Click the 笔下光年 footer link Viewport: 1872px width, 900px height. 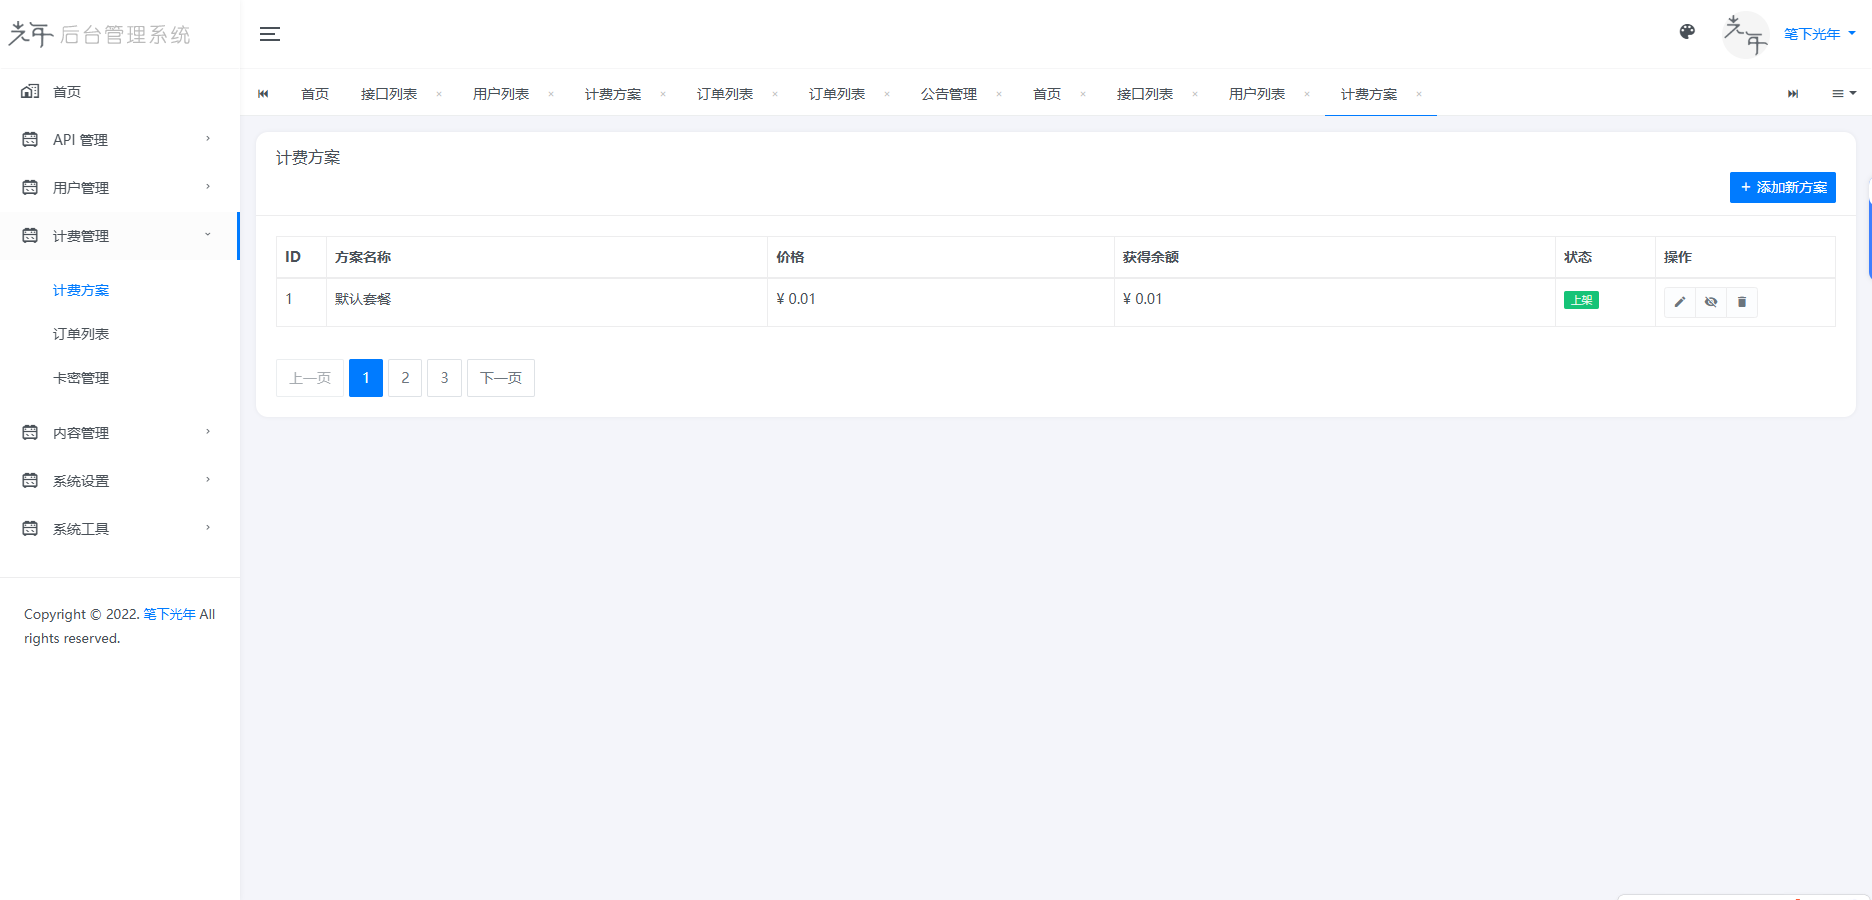click(169, 614)
